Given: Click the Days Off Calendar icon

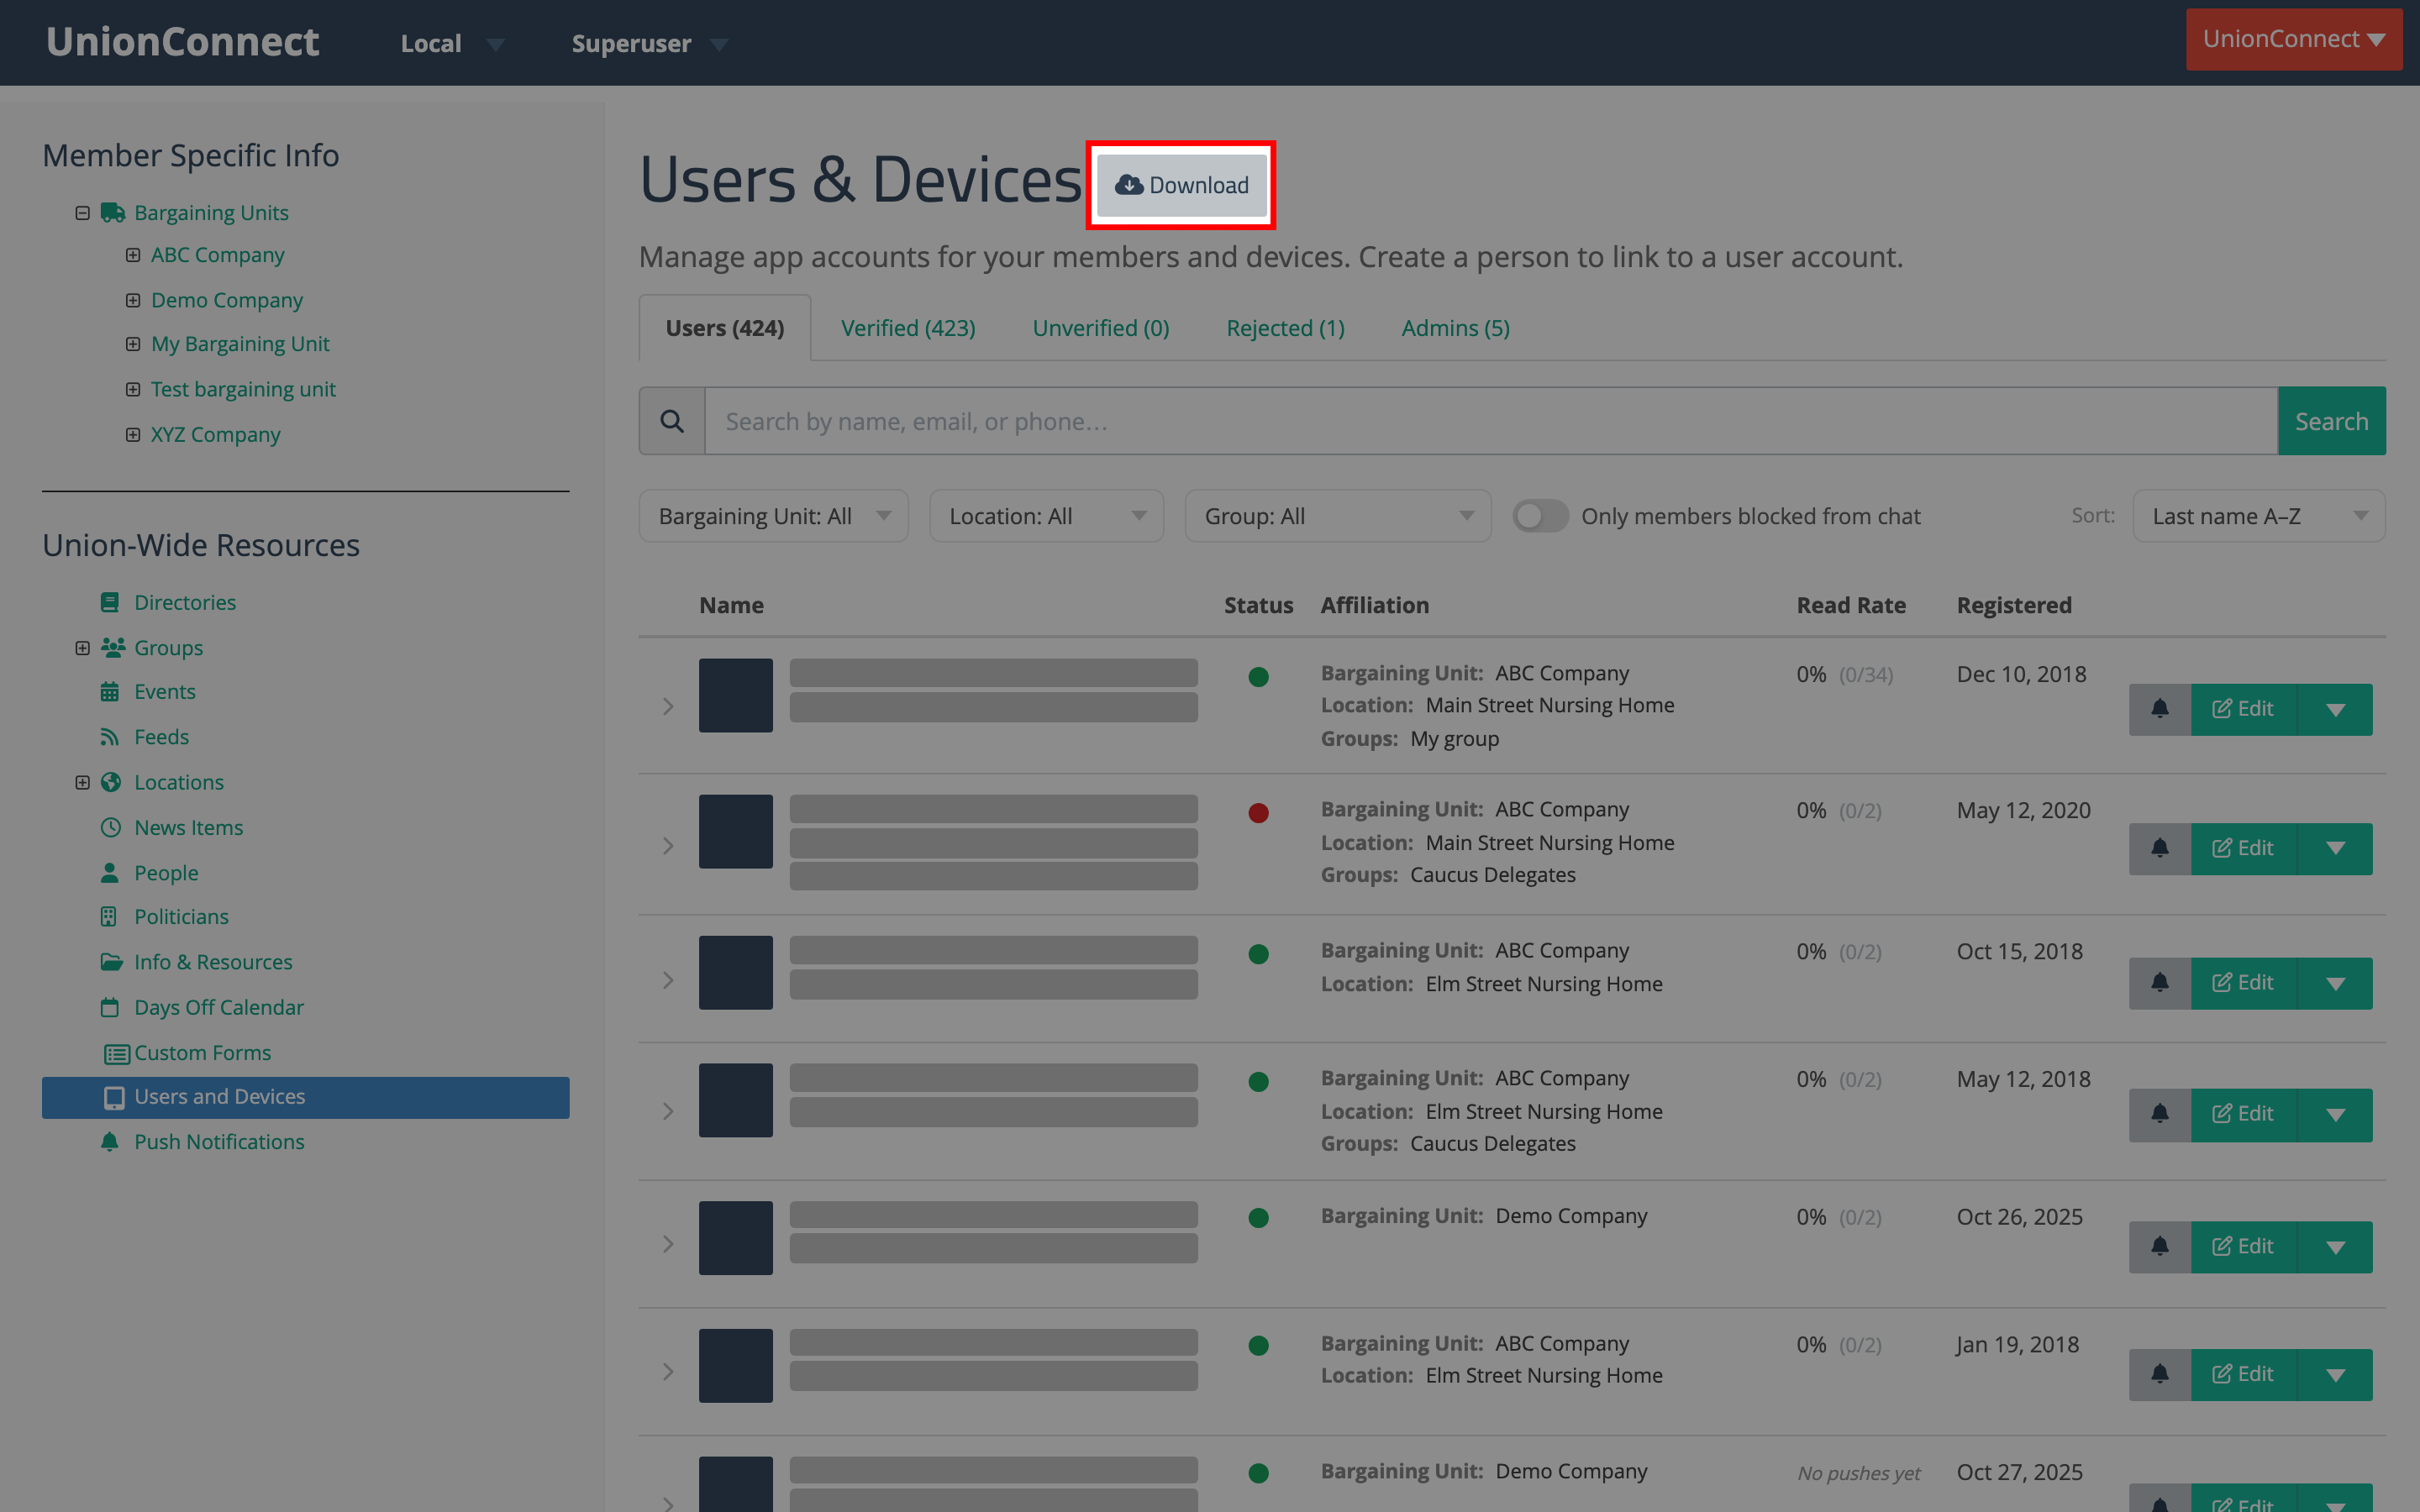Looking at the screenshot, I should [x=110, y=1007].
